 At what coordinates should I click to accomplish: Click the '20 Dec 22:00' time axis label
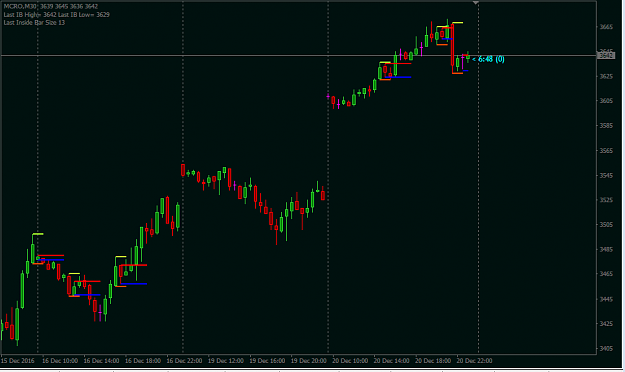pyautogui.click(x=475, y=361)
